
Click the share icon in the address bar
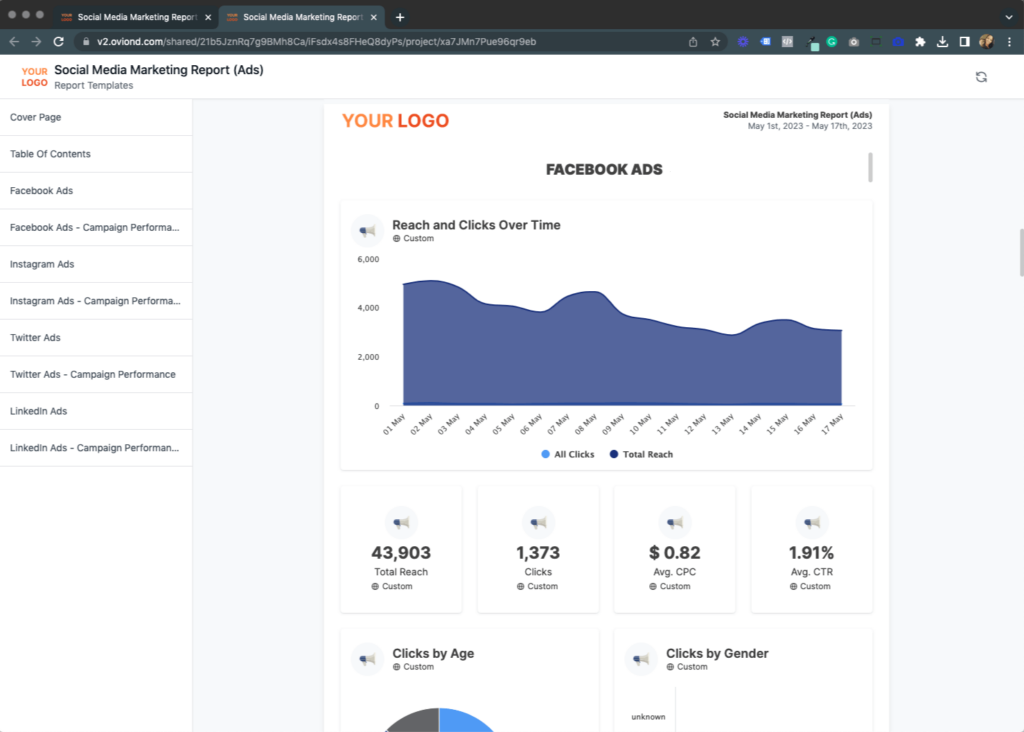tap(693, 42)
